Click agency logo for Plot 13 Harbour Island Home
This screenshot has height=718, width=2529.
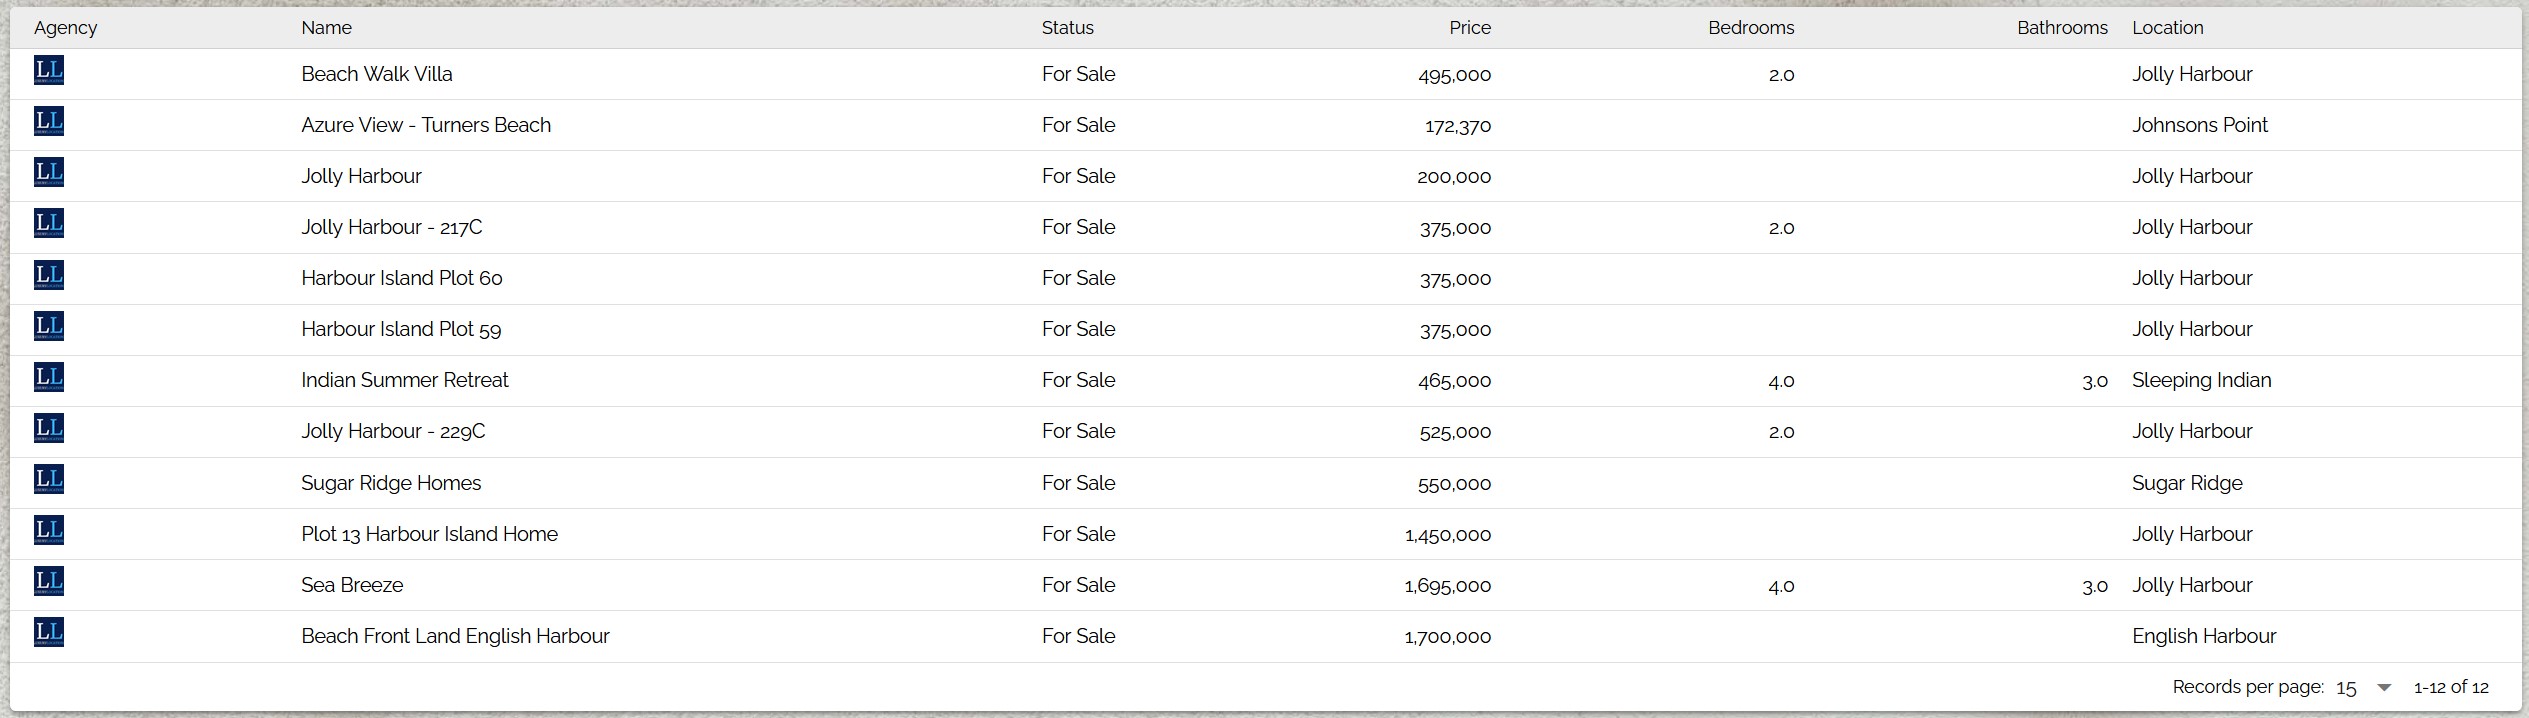48,531
